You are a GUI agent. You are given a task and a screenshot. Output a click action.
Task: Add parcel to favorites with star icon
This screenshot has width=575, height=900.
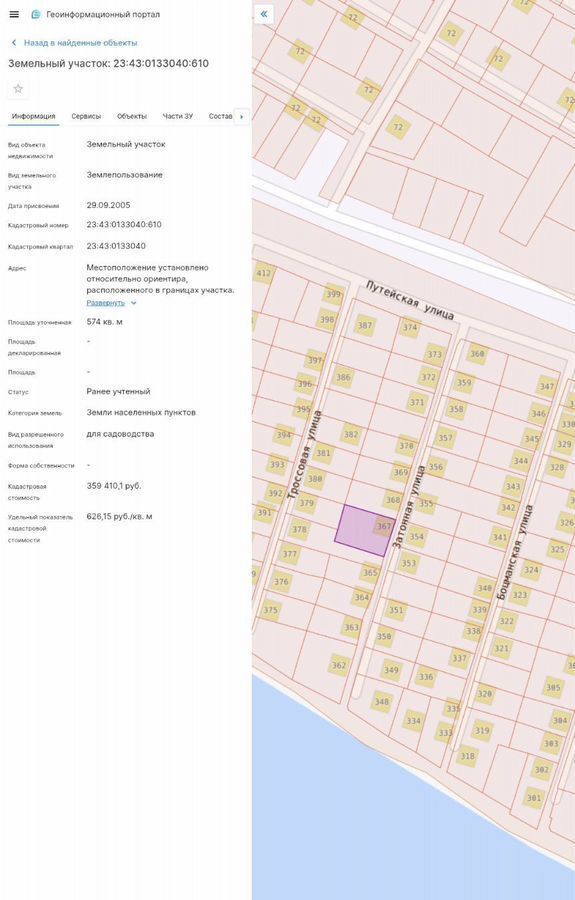(18, 88)
